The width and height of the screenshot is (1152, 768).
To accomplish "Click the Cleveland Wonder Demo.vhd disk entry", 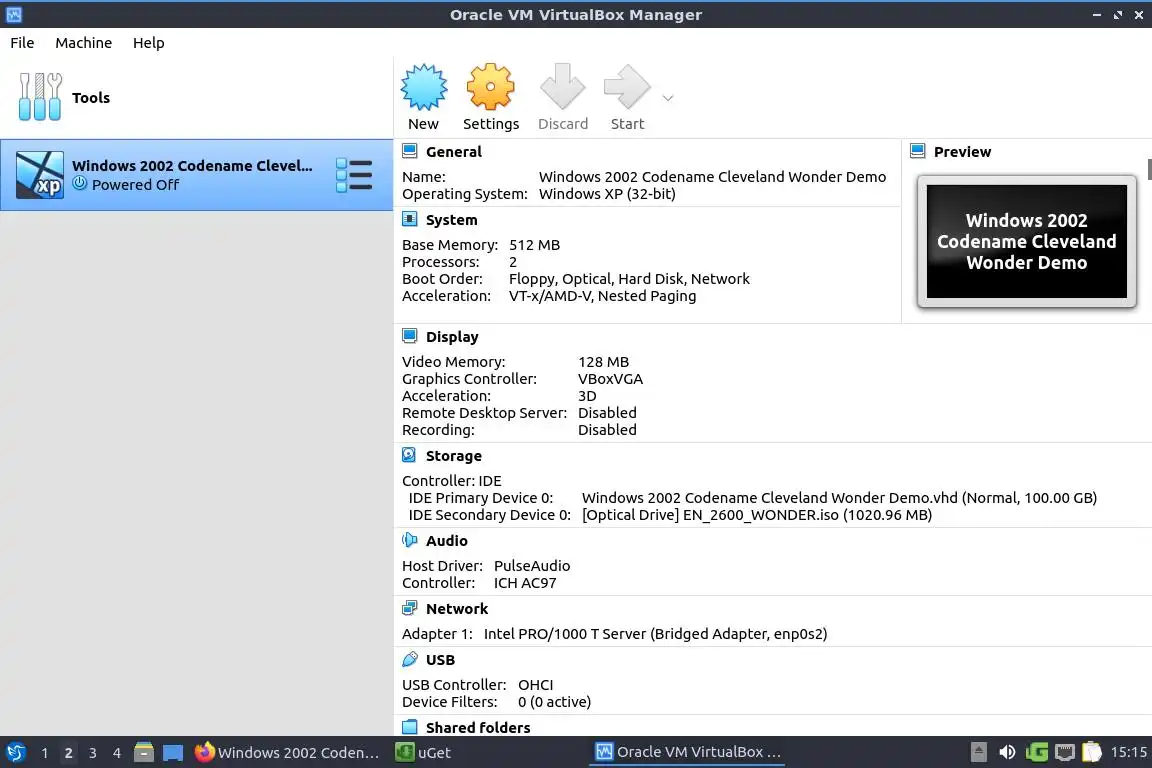I will click(839, 498).
